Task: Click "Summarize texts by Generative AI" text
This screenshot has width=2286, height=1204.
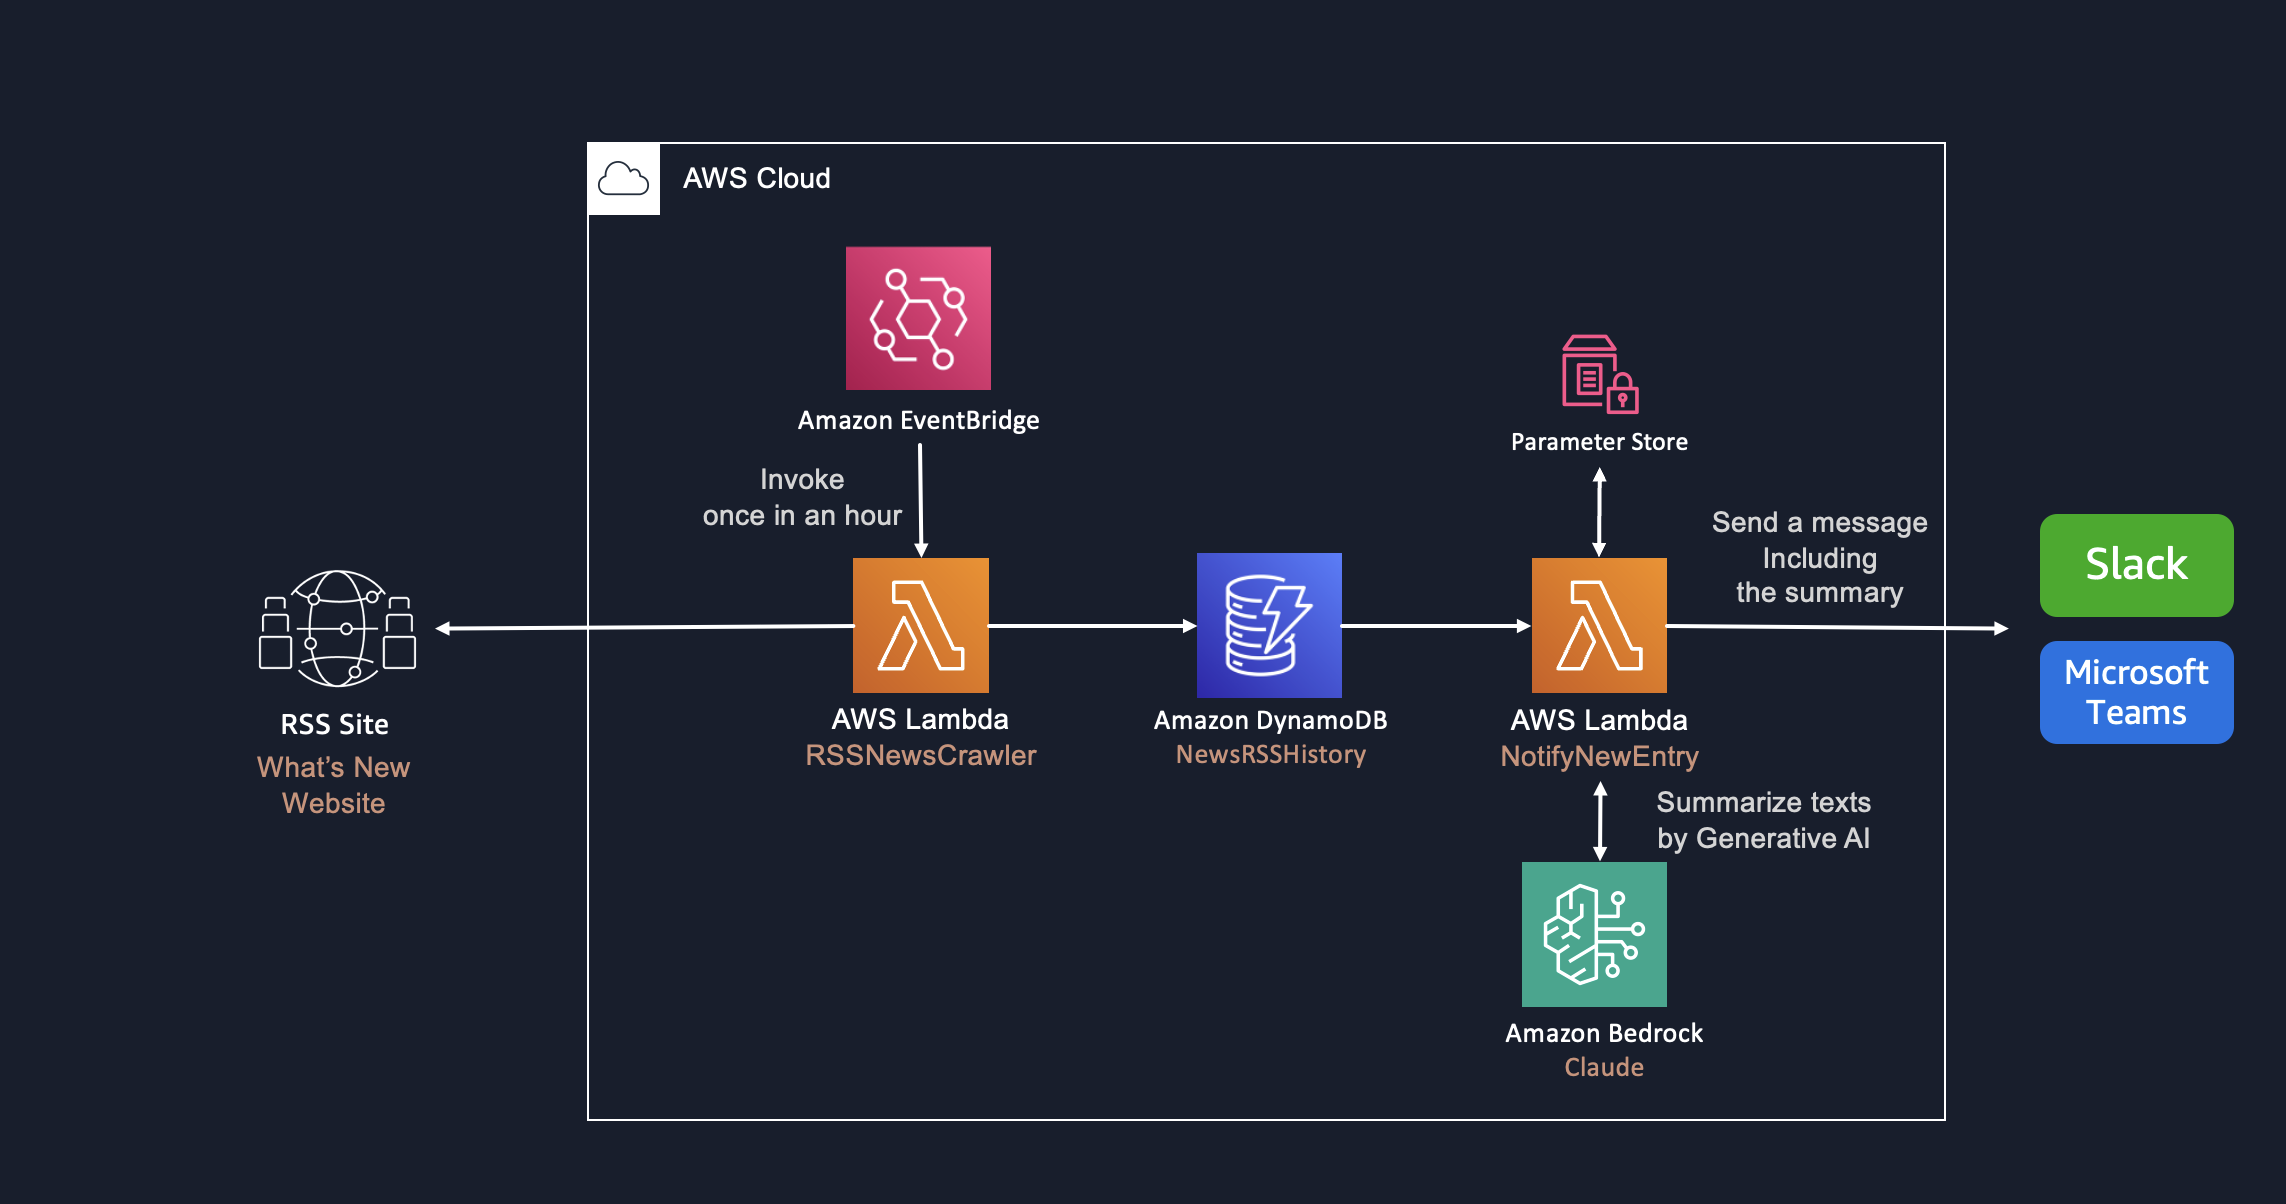Action: [1763, 820]
